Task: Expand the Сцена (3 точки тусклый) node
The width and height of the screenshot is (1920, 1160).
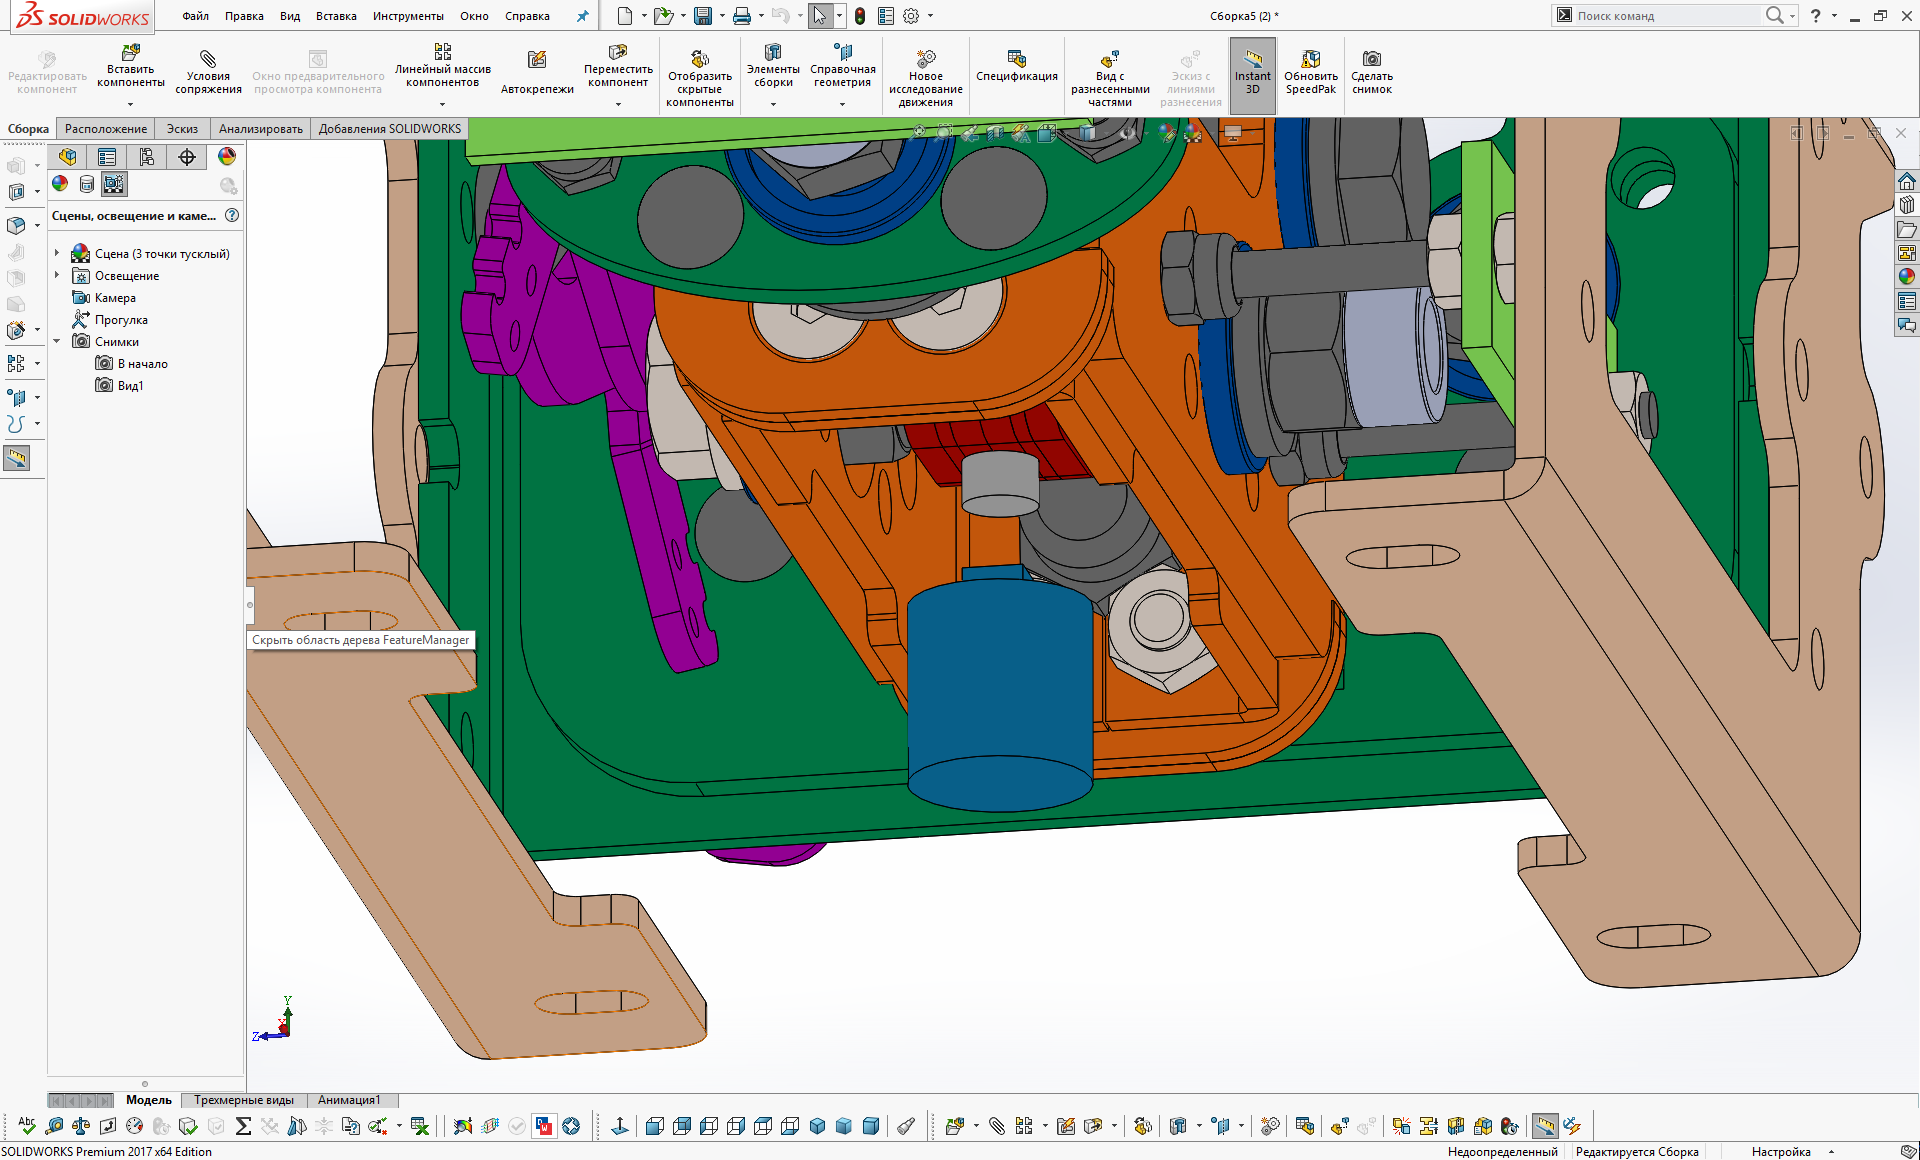Action: coord(57,254)
